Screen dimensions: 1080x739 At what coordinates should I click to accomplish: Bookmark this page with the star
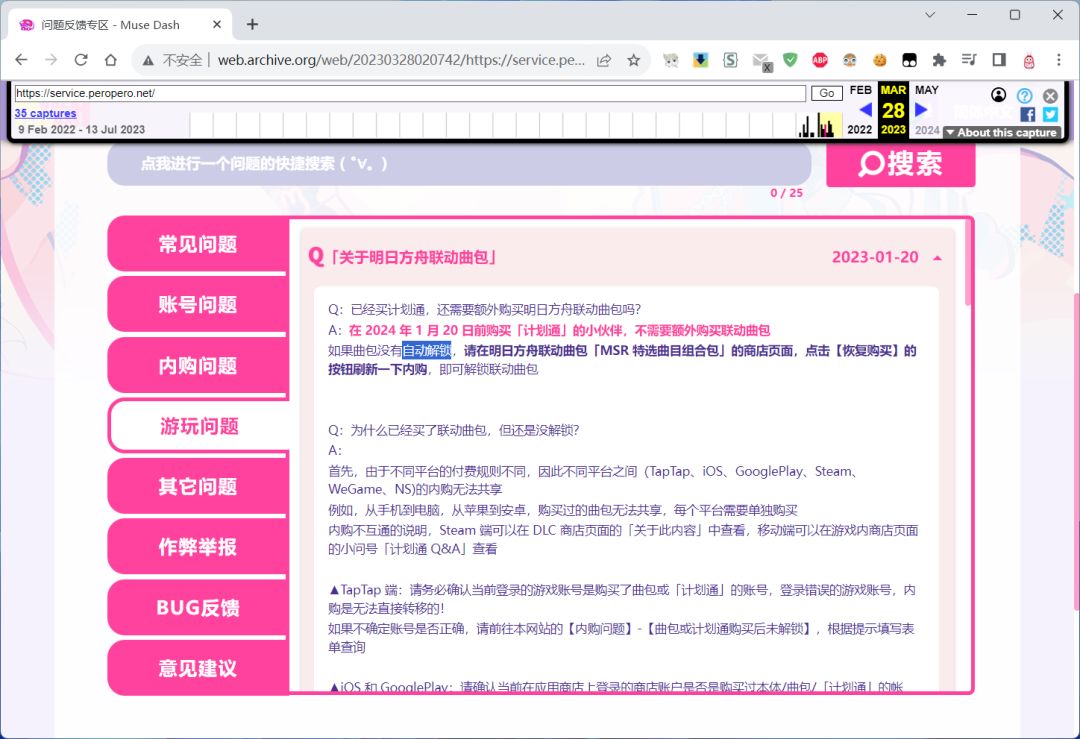pyautogui.click(x=634, y=60)
